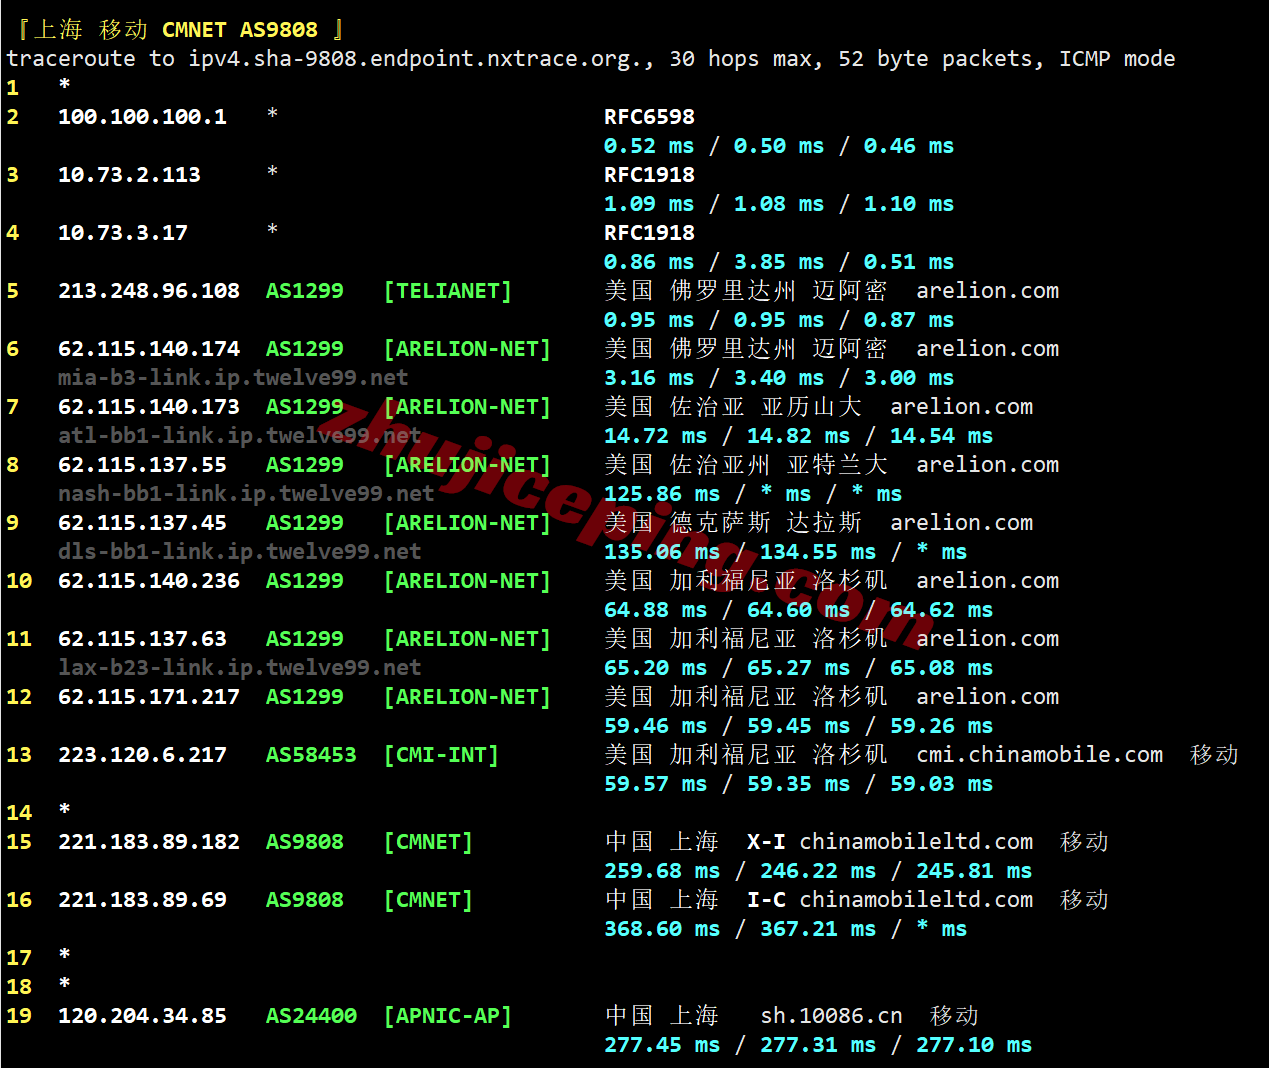1269x1068 pixels.
Task: Click hostname atl-bb1-link.ip.twelve99.net
Action: (239, 436)
